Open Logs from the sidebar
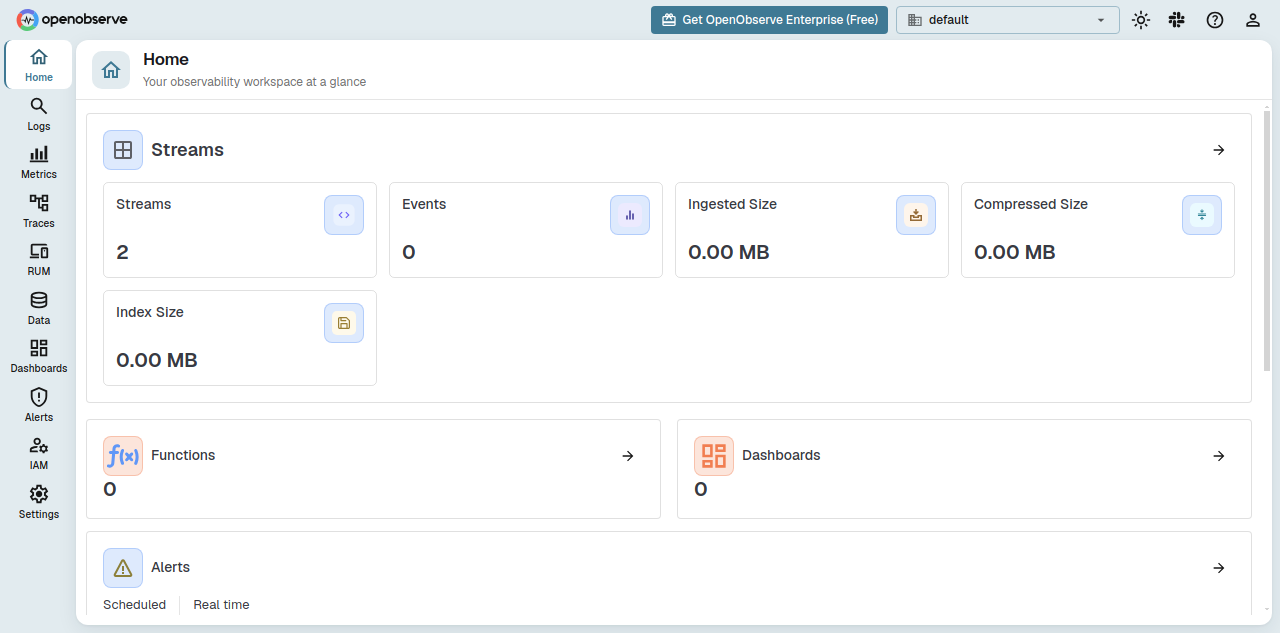The width and height of the screenshot is (1280, 633). [39, 114]
